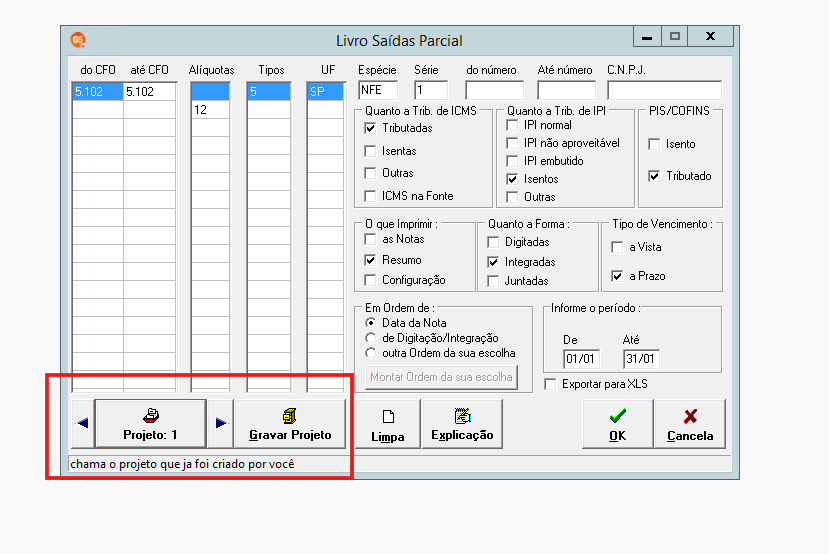Choose outra Ordem da sua escolha radio

tap(371, 353)
